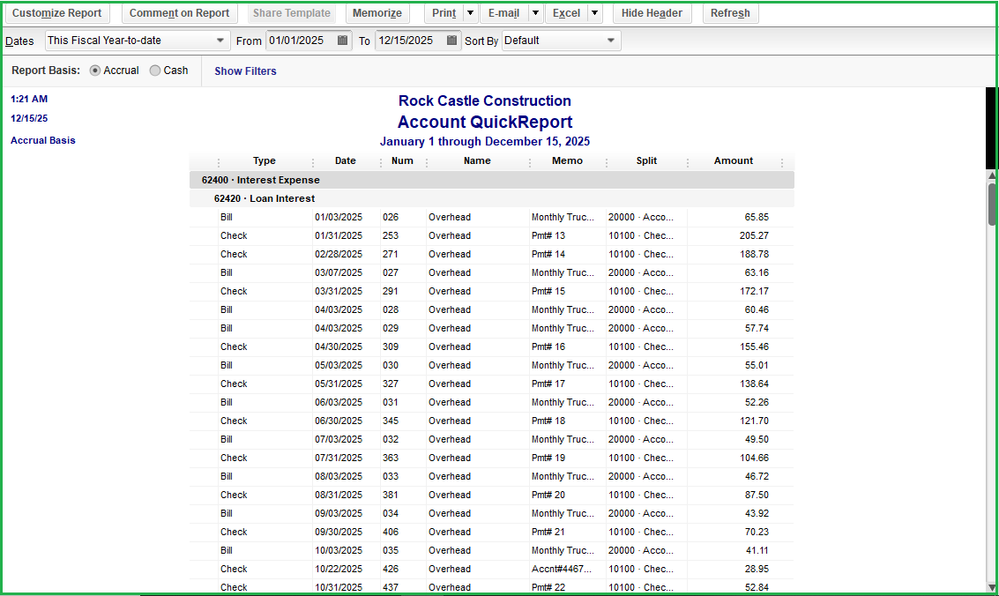
Task: Click the Excel button
Action: (566, 13)
